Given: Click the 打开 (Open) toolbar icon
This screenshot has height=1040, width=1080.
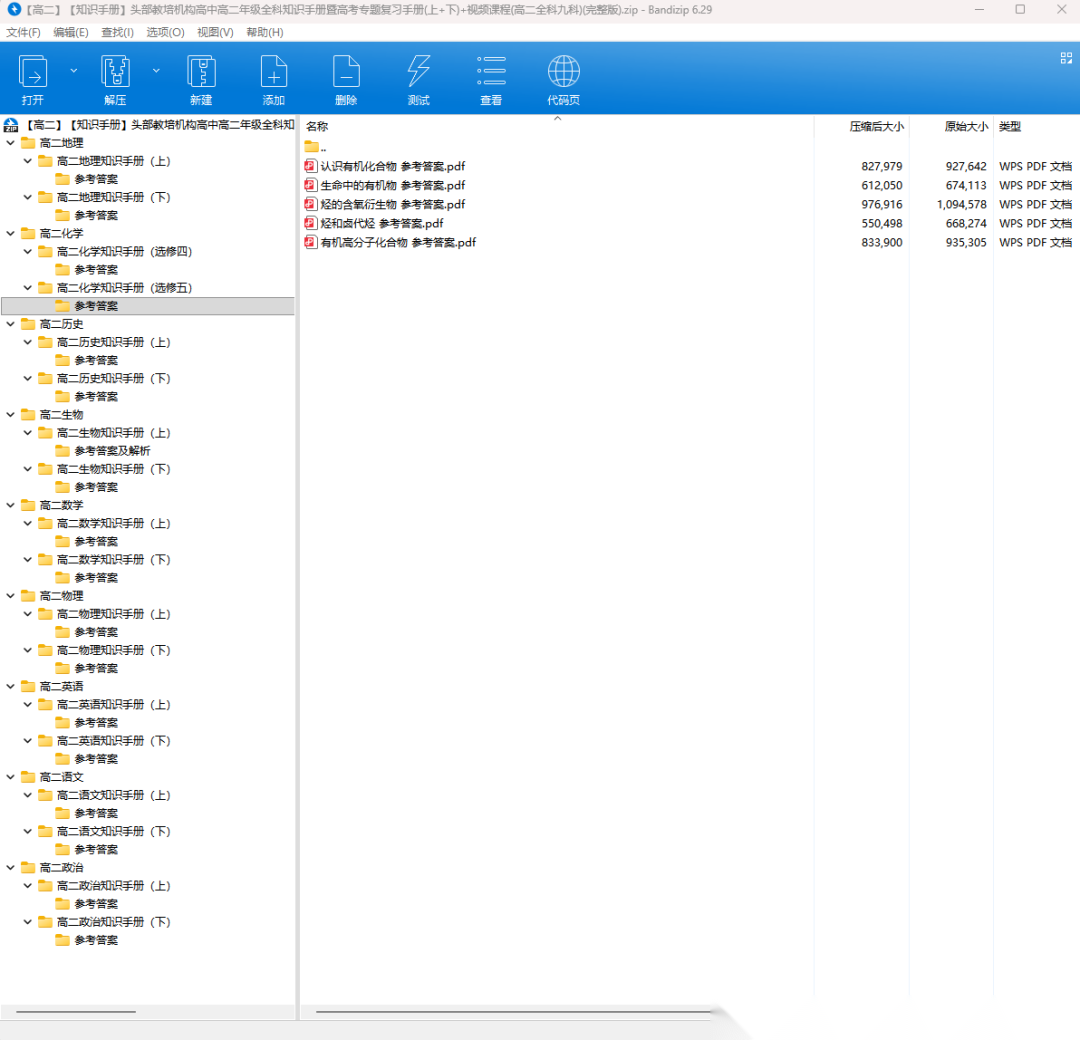Looking at the screenshot, I should tap(33, 73).
